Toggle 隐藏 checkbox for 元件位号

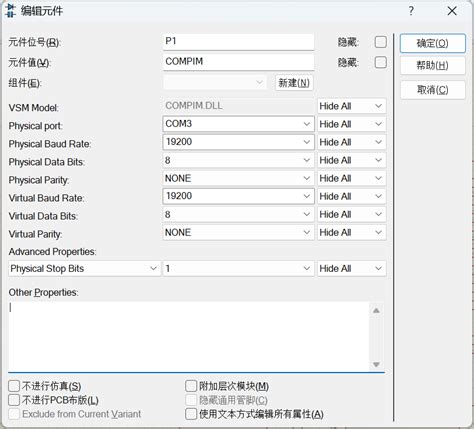pyautogui.click(x=381, y=42)
